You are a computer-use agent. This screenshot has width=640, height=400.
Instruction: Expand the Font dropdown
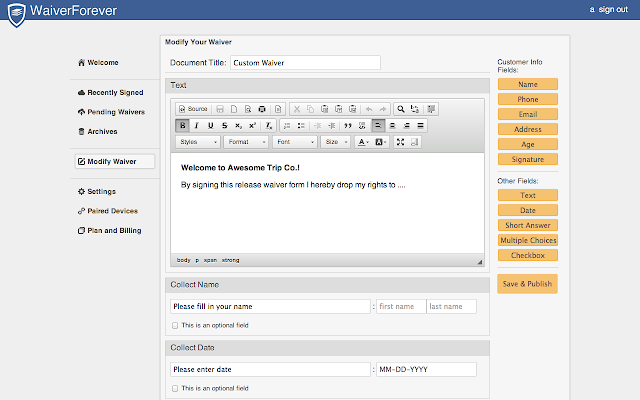[294, 142]
